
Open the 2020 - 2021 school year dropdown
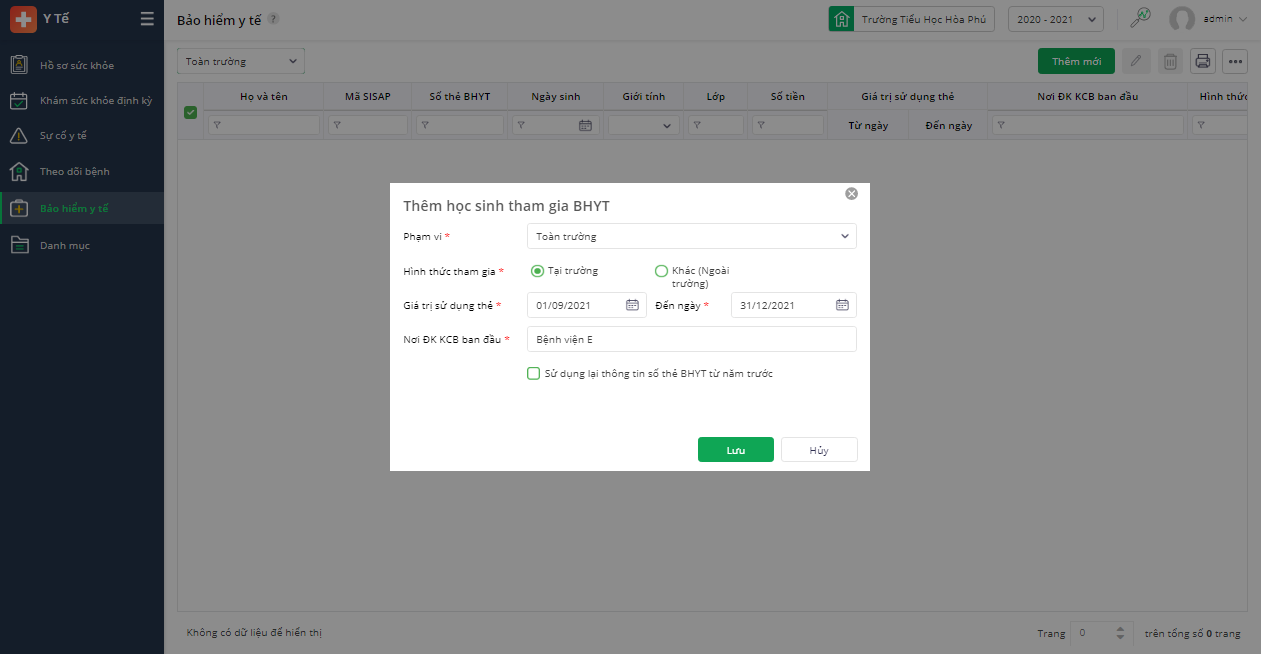(x=1055, y=19)
